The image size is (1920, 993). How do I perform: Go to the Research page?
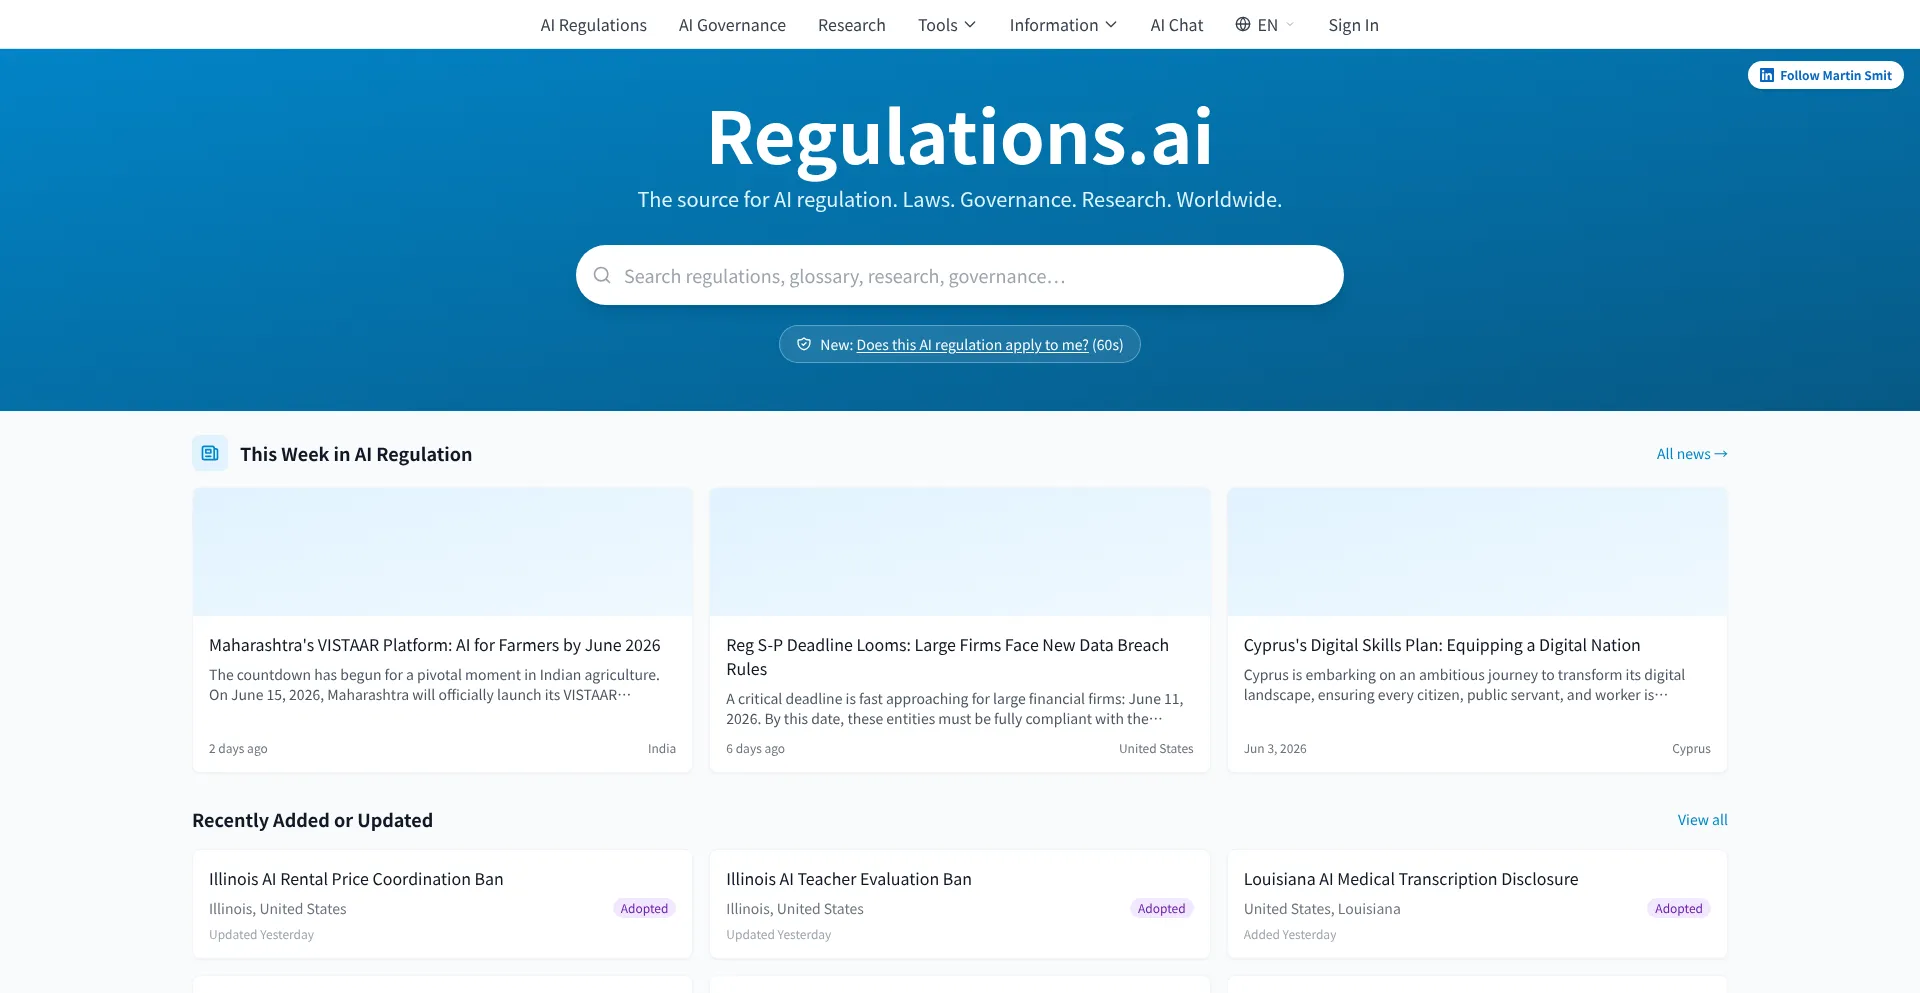tap(851, 25)
